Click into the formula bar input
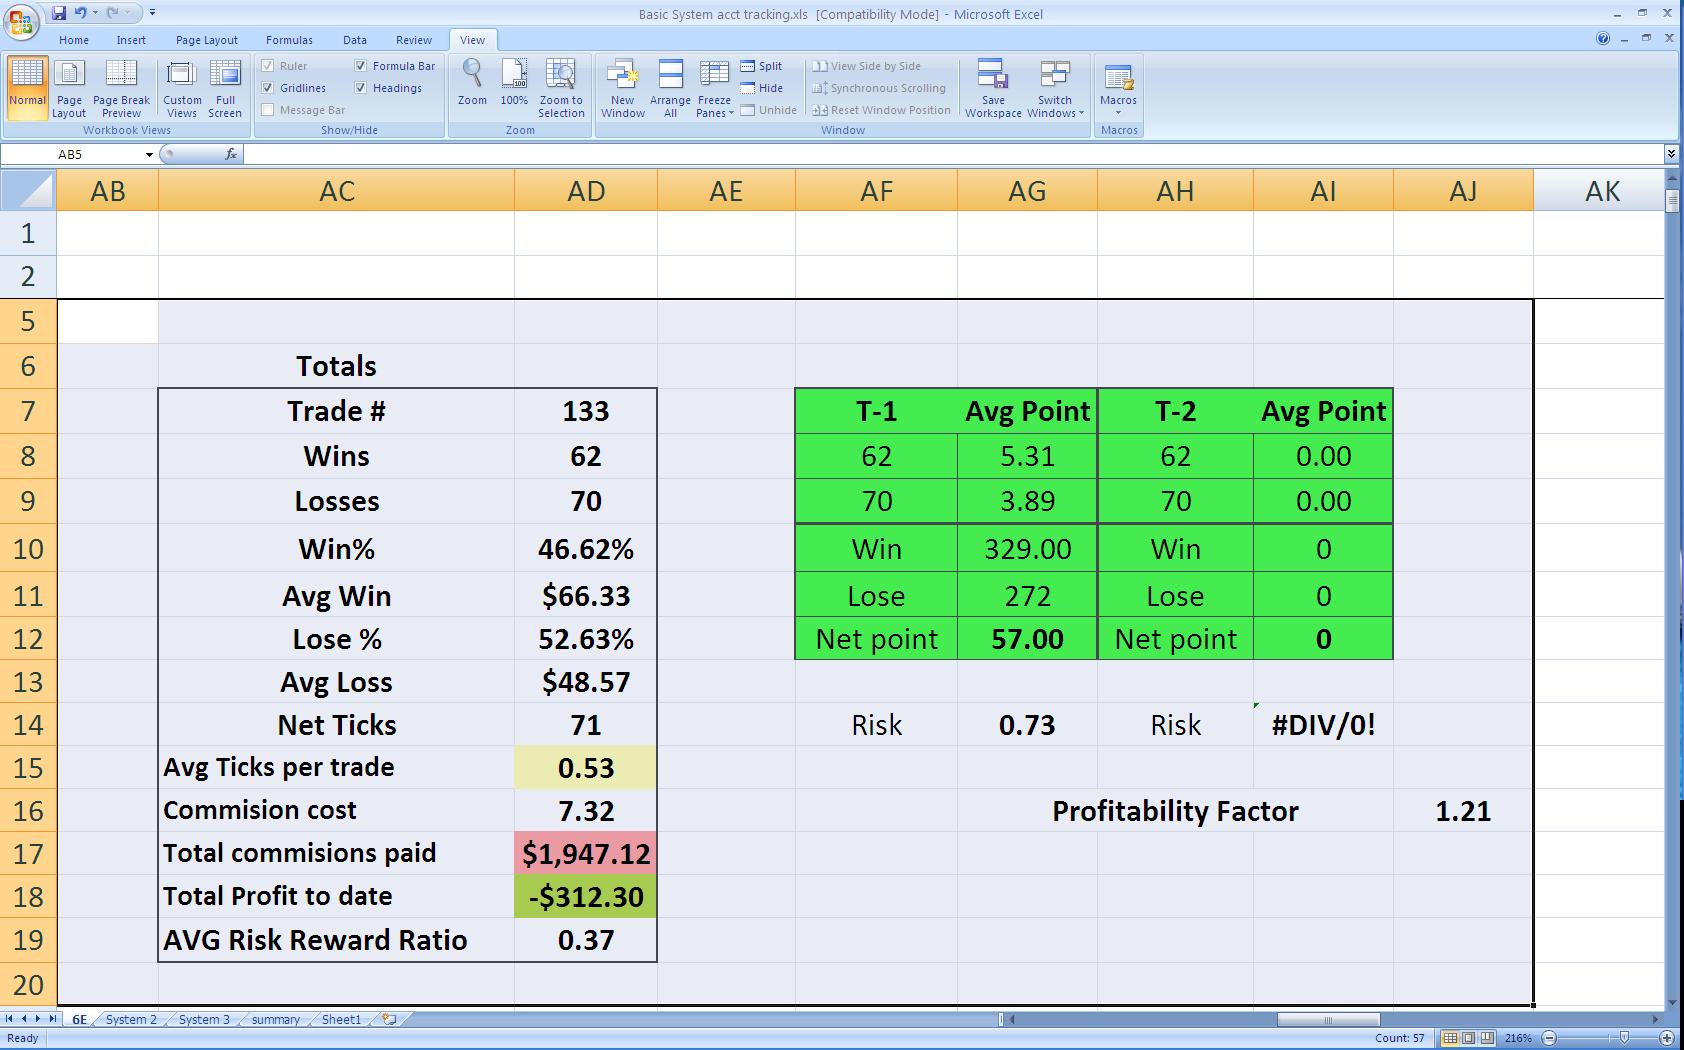 (953, 154)
